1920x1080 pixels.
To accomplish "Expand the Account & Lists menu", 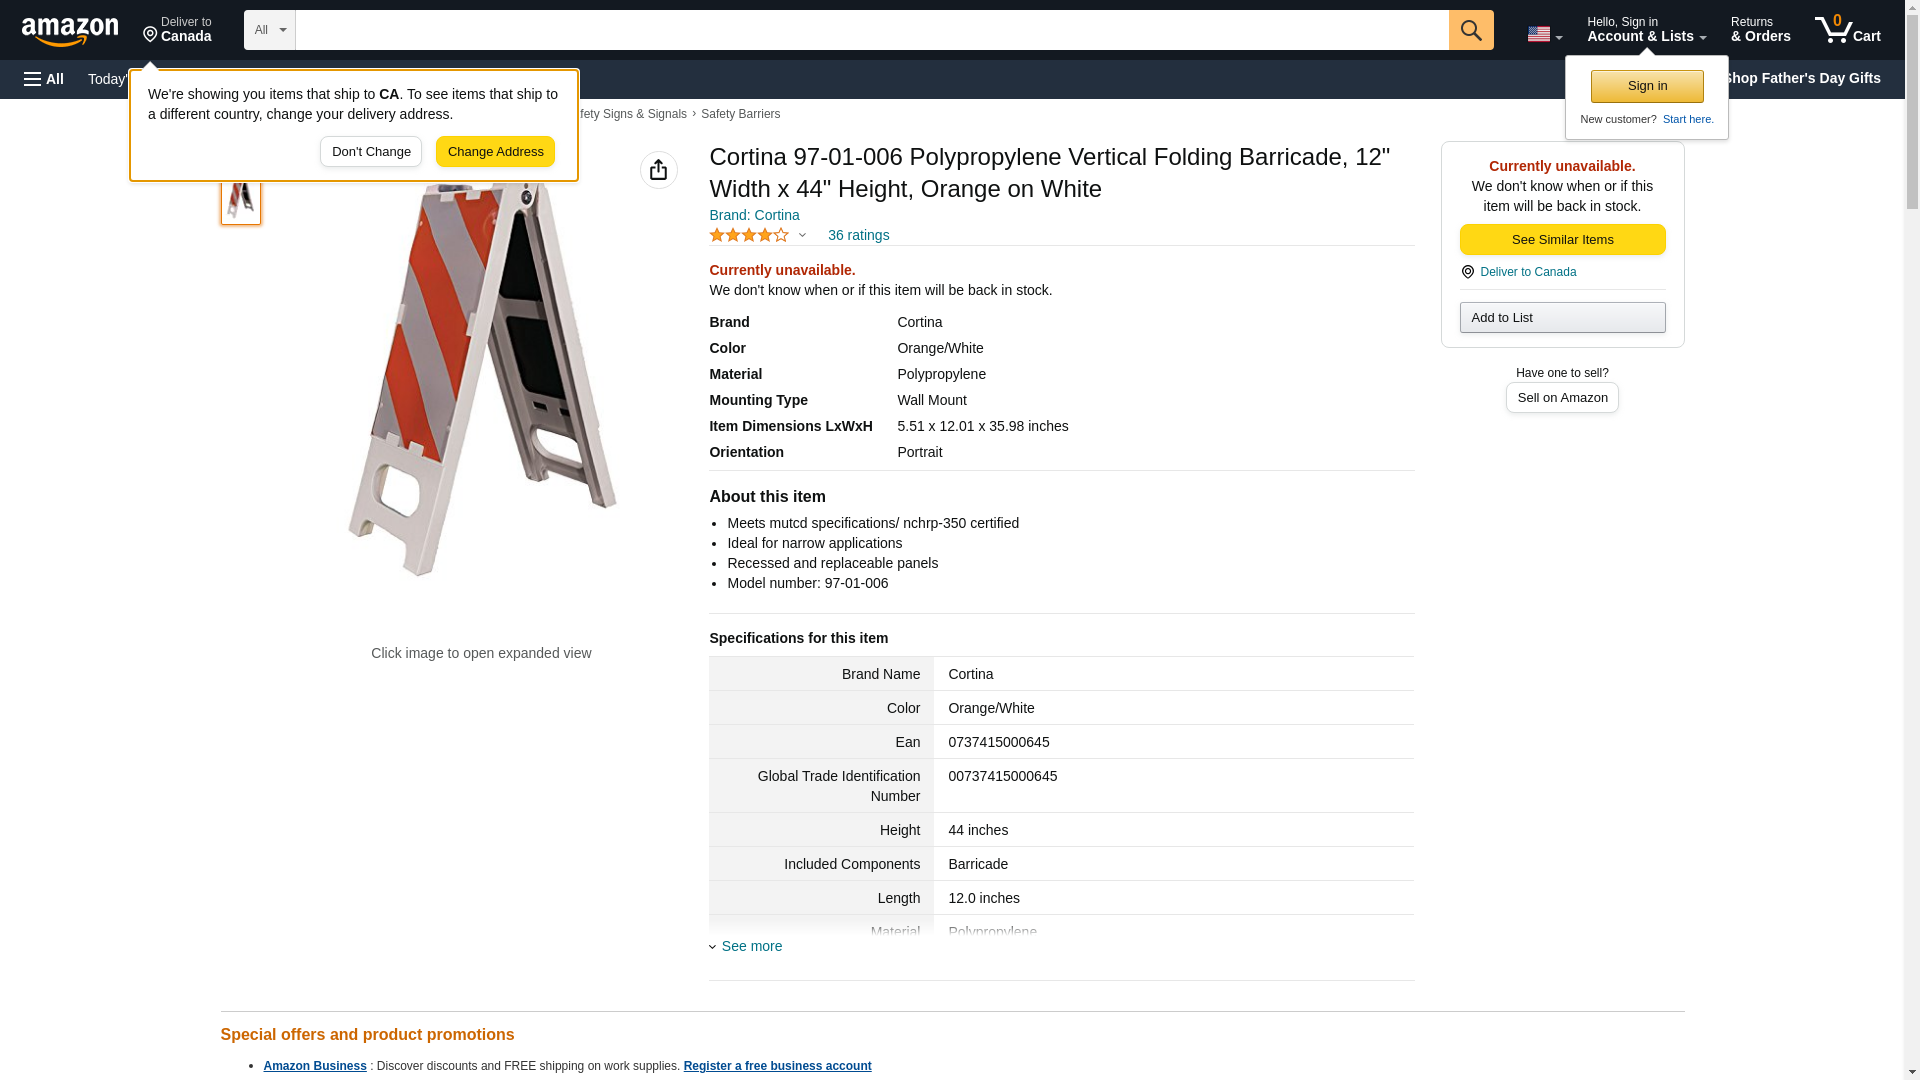I will point(1646,30).
